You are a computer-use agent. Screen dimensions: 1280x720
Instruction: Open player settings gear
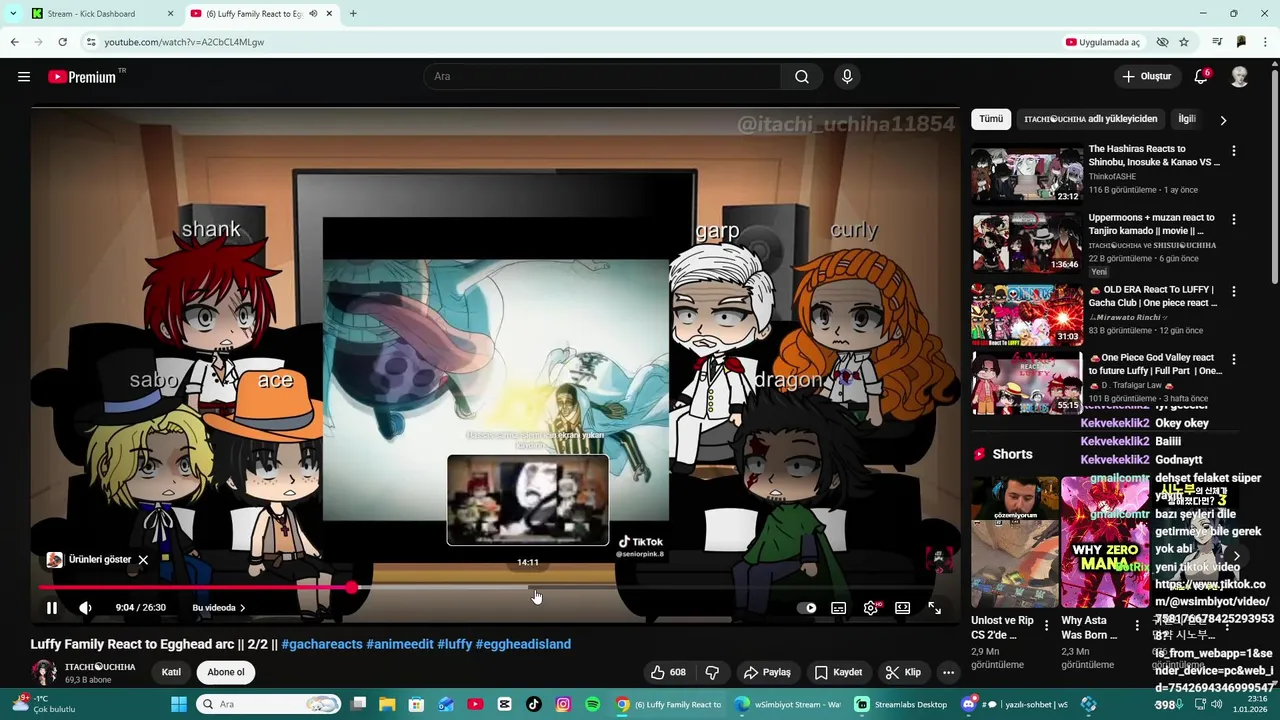click(872, 608)
